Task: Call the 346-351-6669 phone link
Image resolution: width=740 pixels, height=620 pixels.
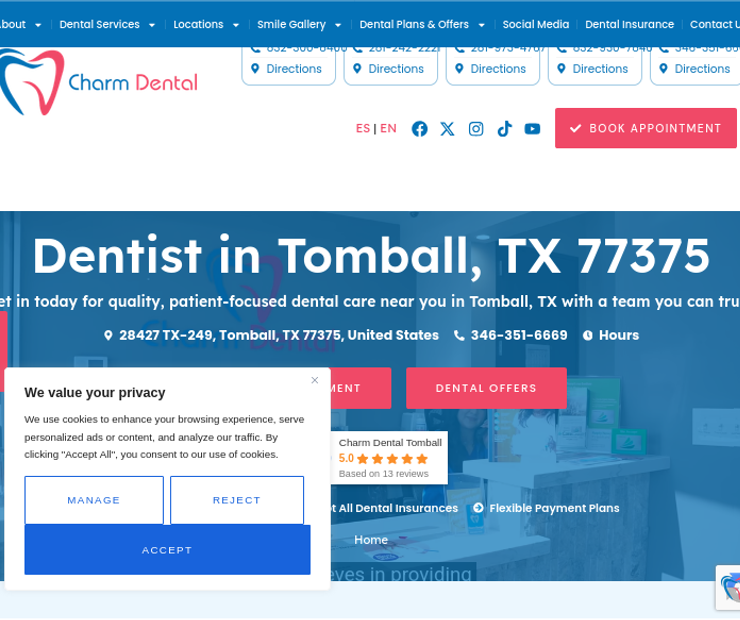Action: tap(519, 335)
